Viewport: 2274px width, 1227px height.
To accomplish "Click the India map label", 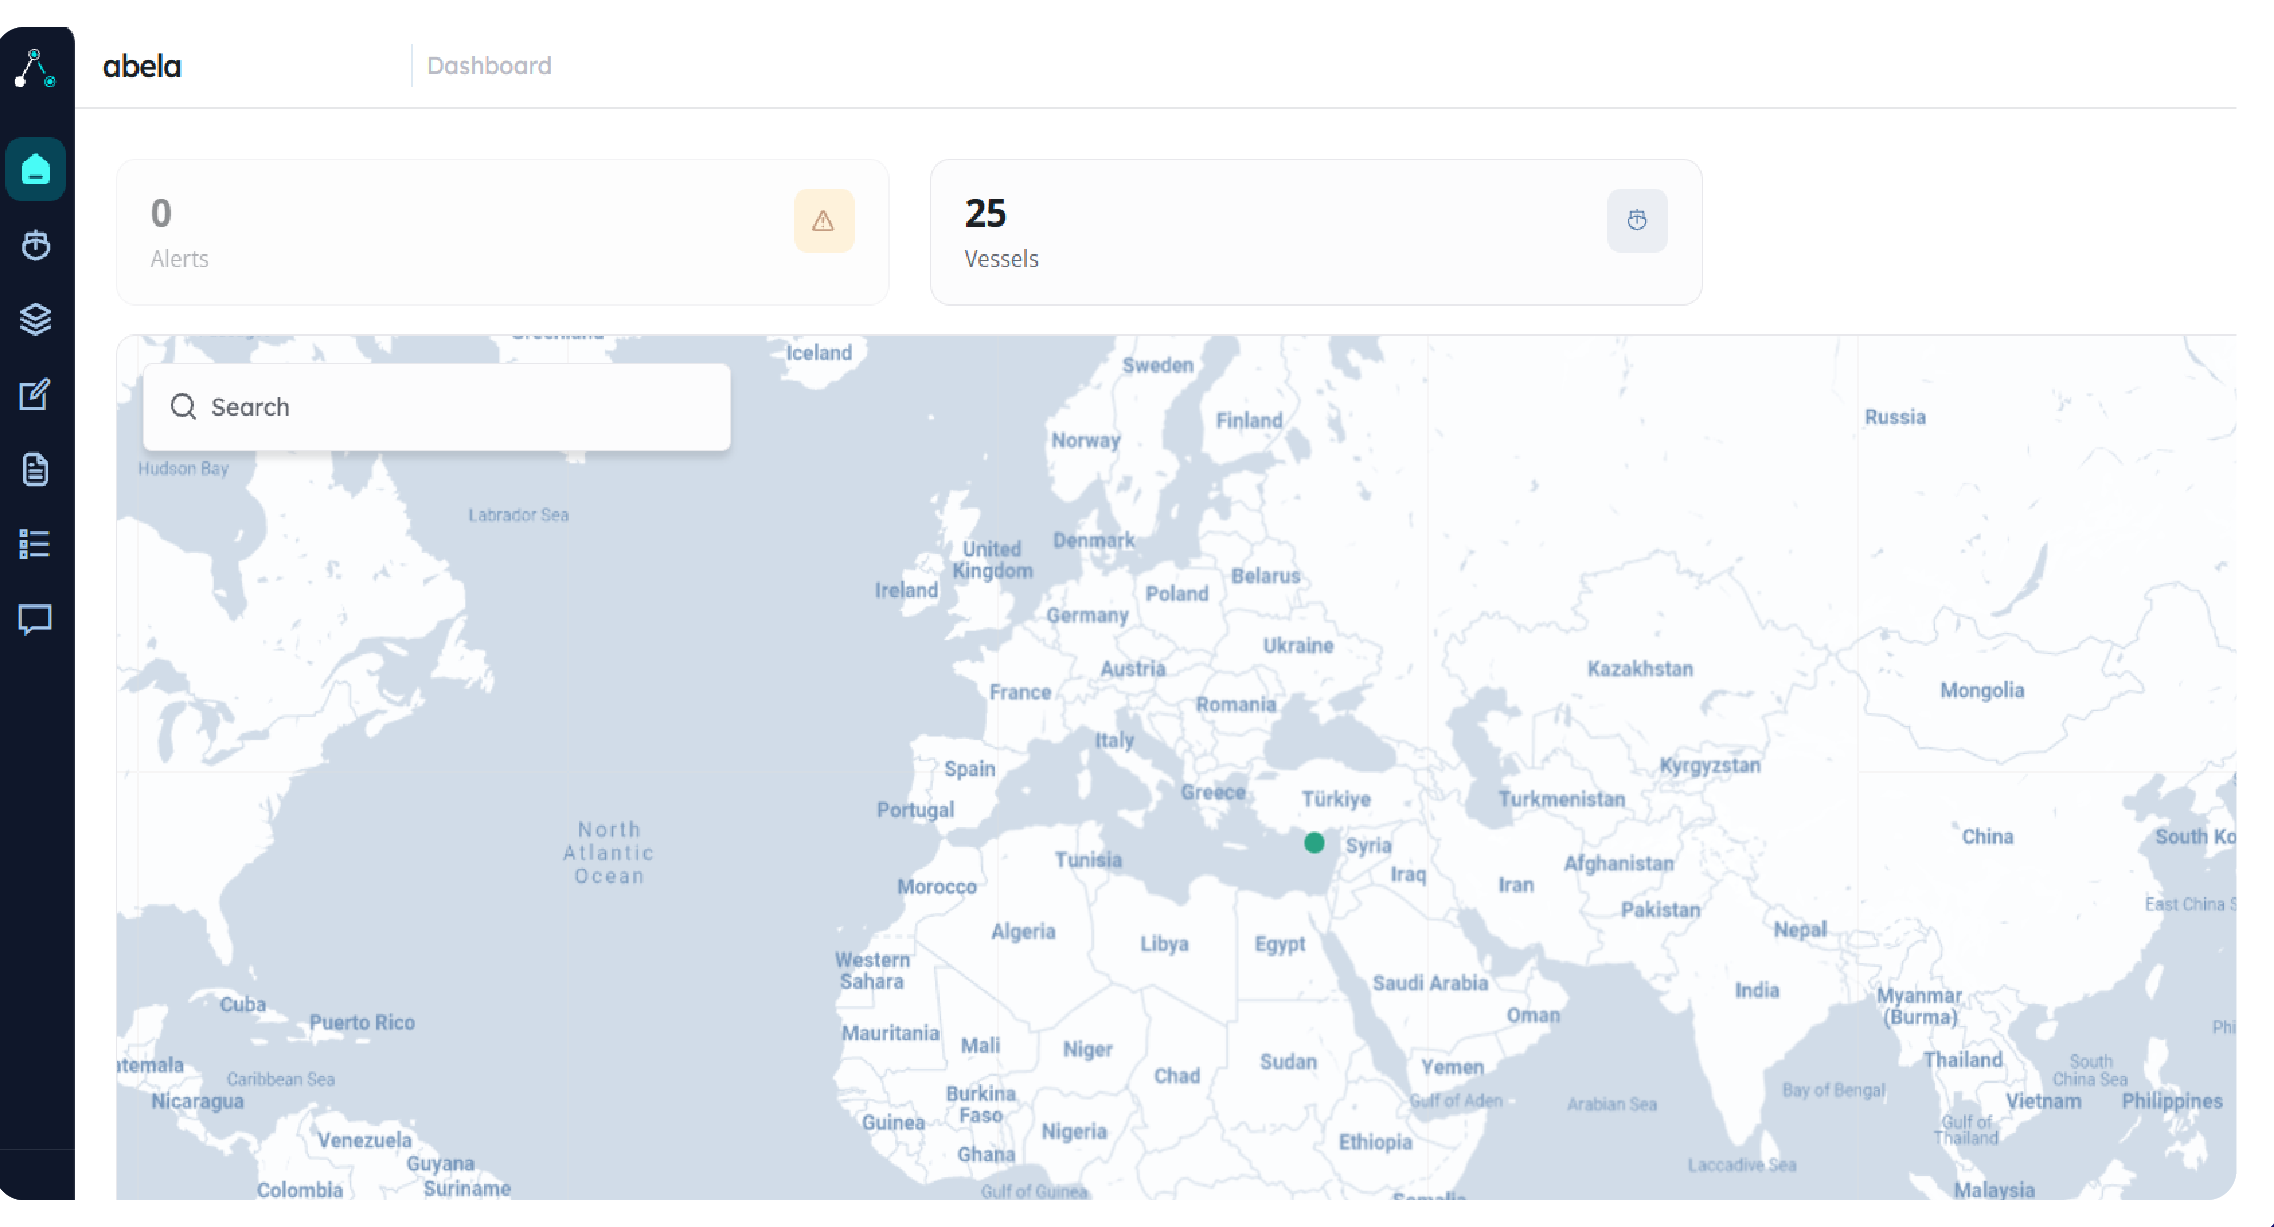I will coord(1757,990).
